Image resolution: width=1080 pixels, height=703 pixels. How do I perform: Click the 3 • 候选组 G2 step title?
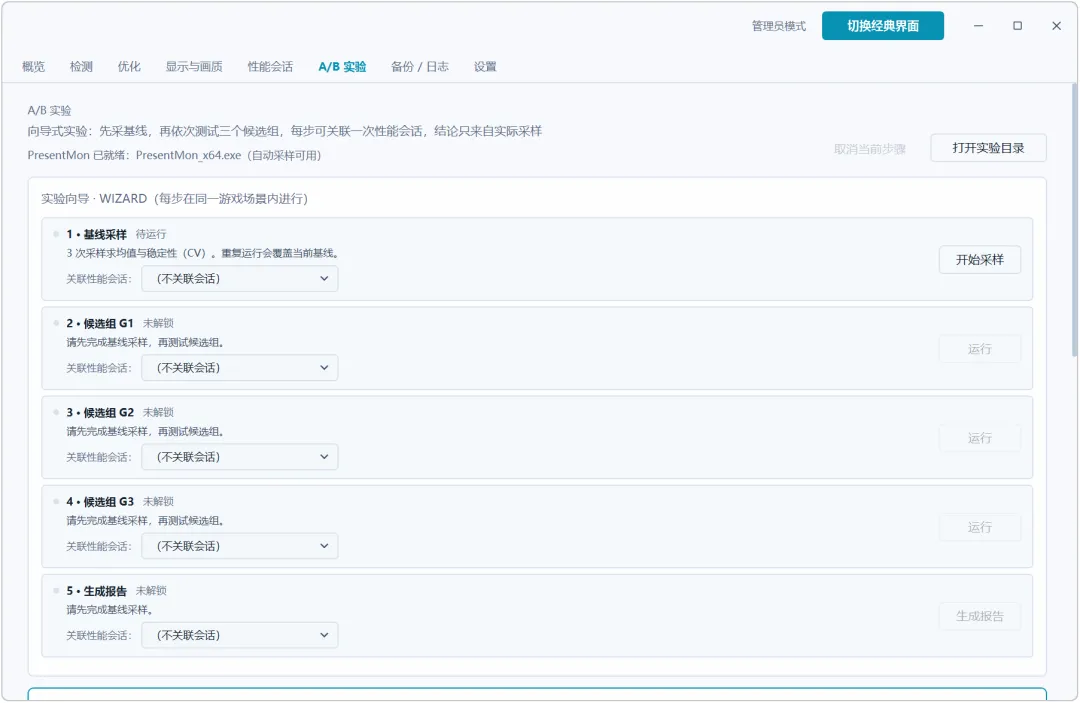pyautogui.click(x=100, y=413)
